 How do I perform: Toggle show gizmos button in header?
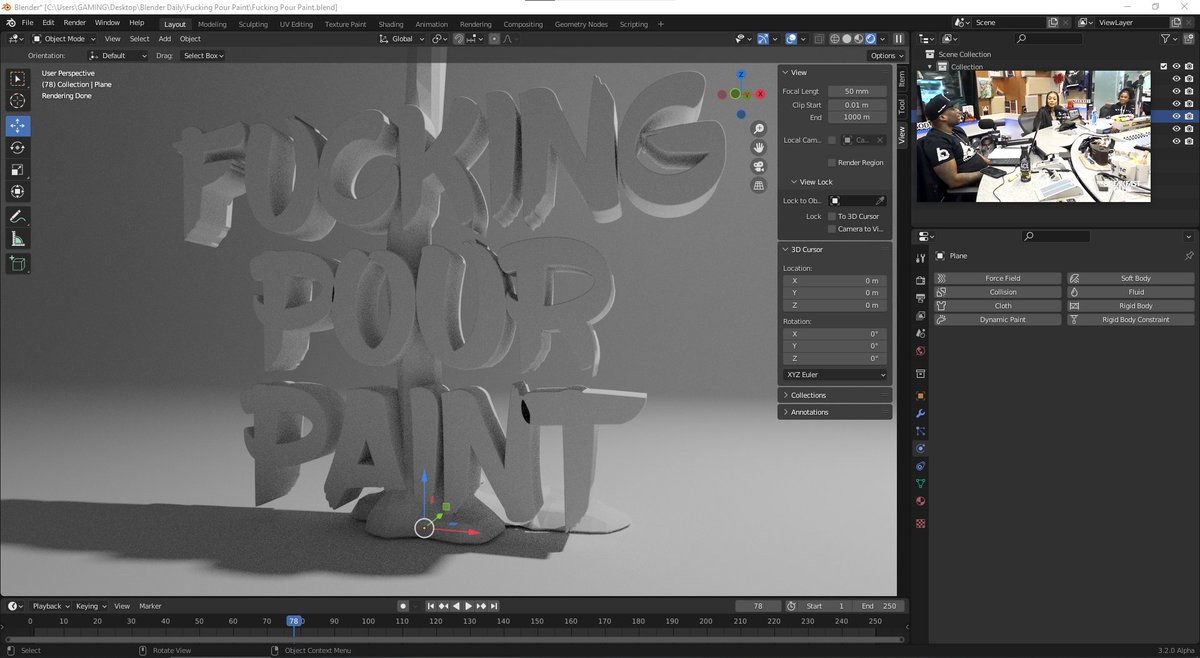pyautogui.click(x=763, y=39)
